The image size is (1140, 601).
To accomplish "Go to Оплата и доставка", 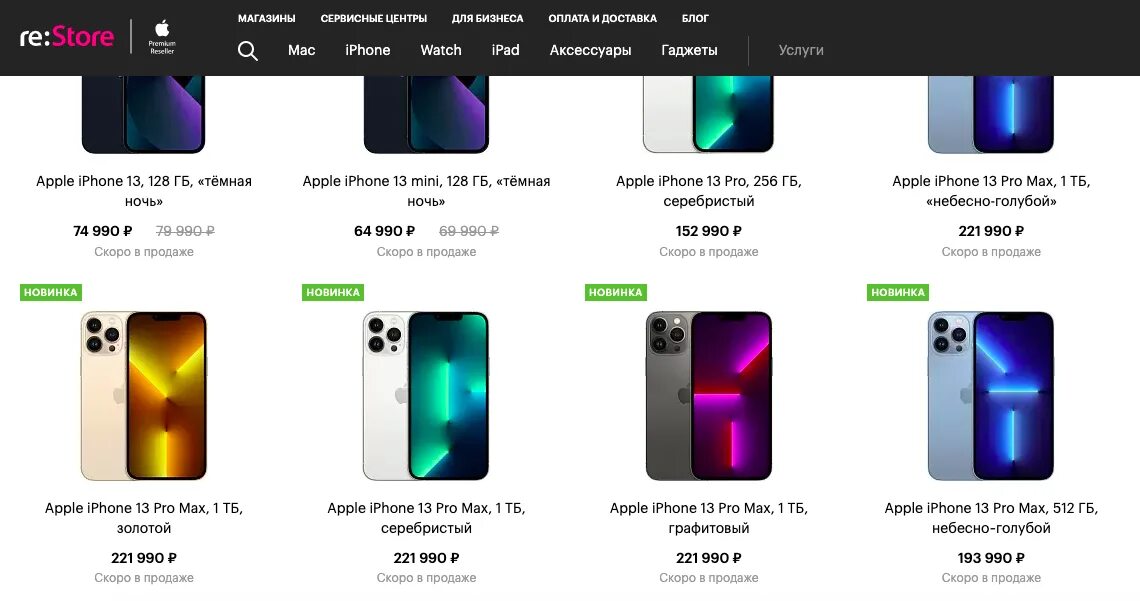I will [x=603, y=18].
